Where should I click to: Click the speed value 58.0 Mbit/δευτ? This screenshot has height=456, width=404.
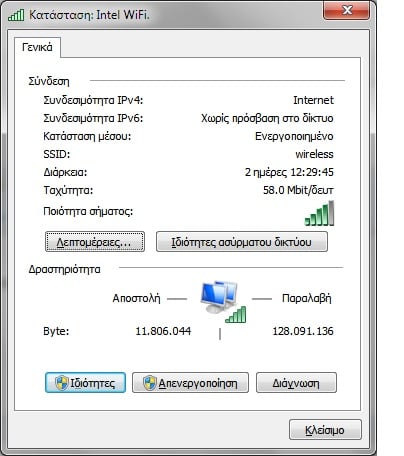(x=298, y=190)
